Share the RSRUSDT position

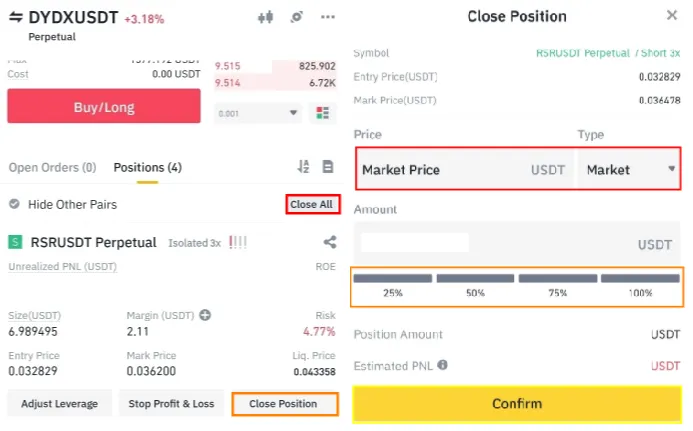(330, 242)
